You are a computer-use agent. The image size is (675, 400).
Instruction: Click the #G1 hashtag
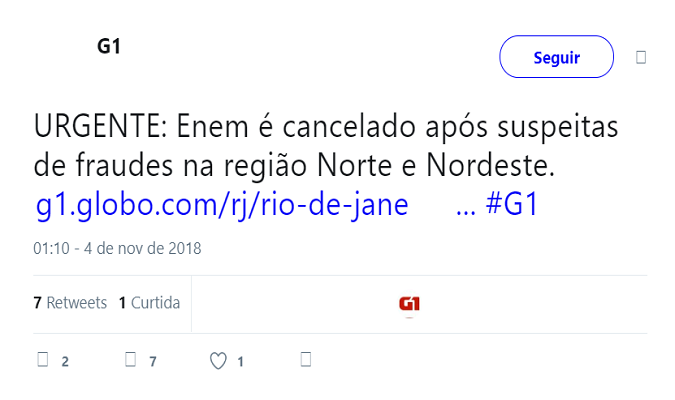click(512, 205)
